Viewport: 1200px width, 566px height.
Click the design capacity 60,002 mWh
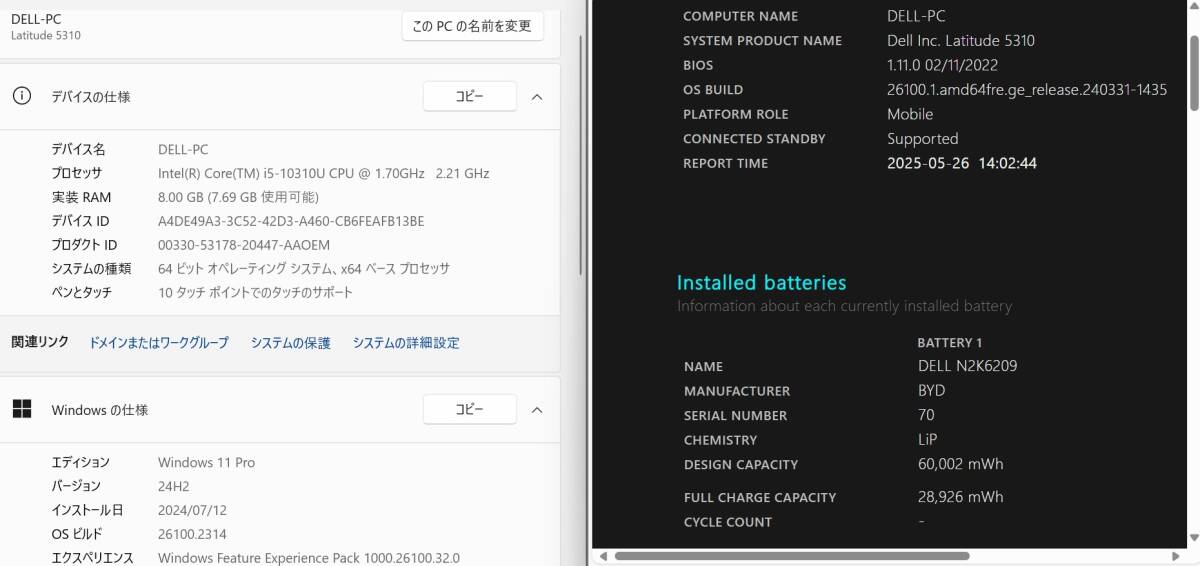[x=960, y=464]
